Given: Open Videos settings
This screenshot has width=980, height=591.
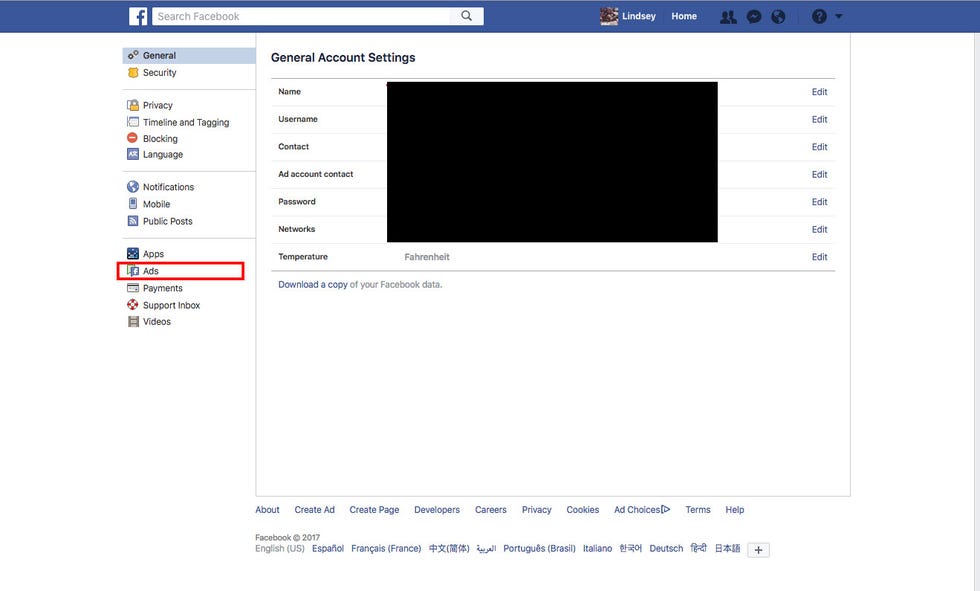Looking at the screenshot, I should 156,322.
